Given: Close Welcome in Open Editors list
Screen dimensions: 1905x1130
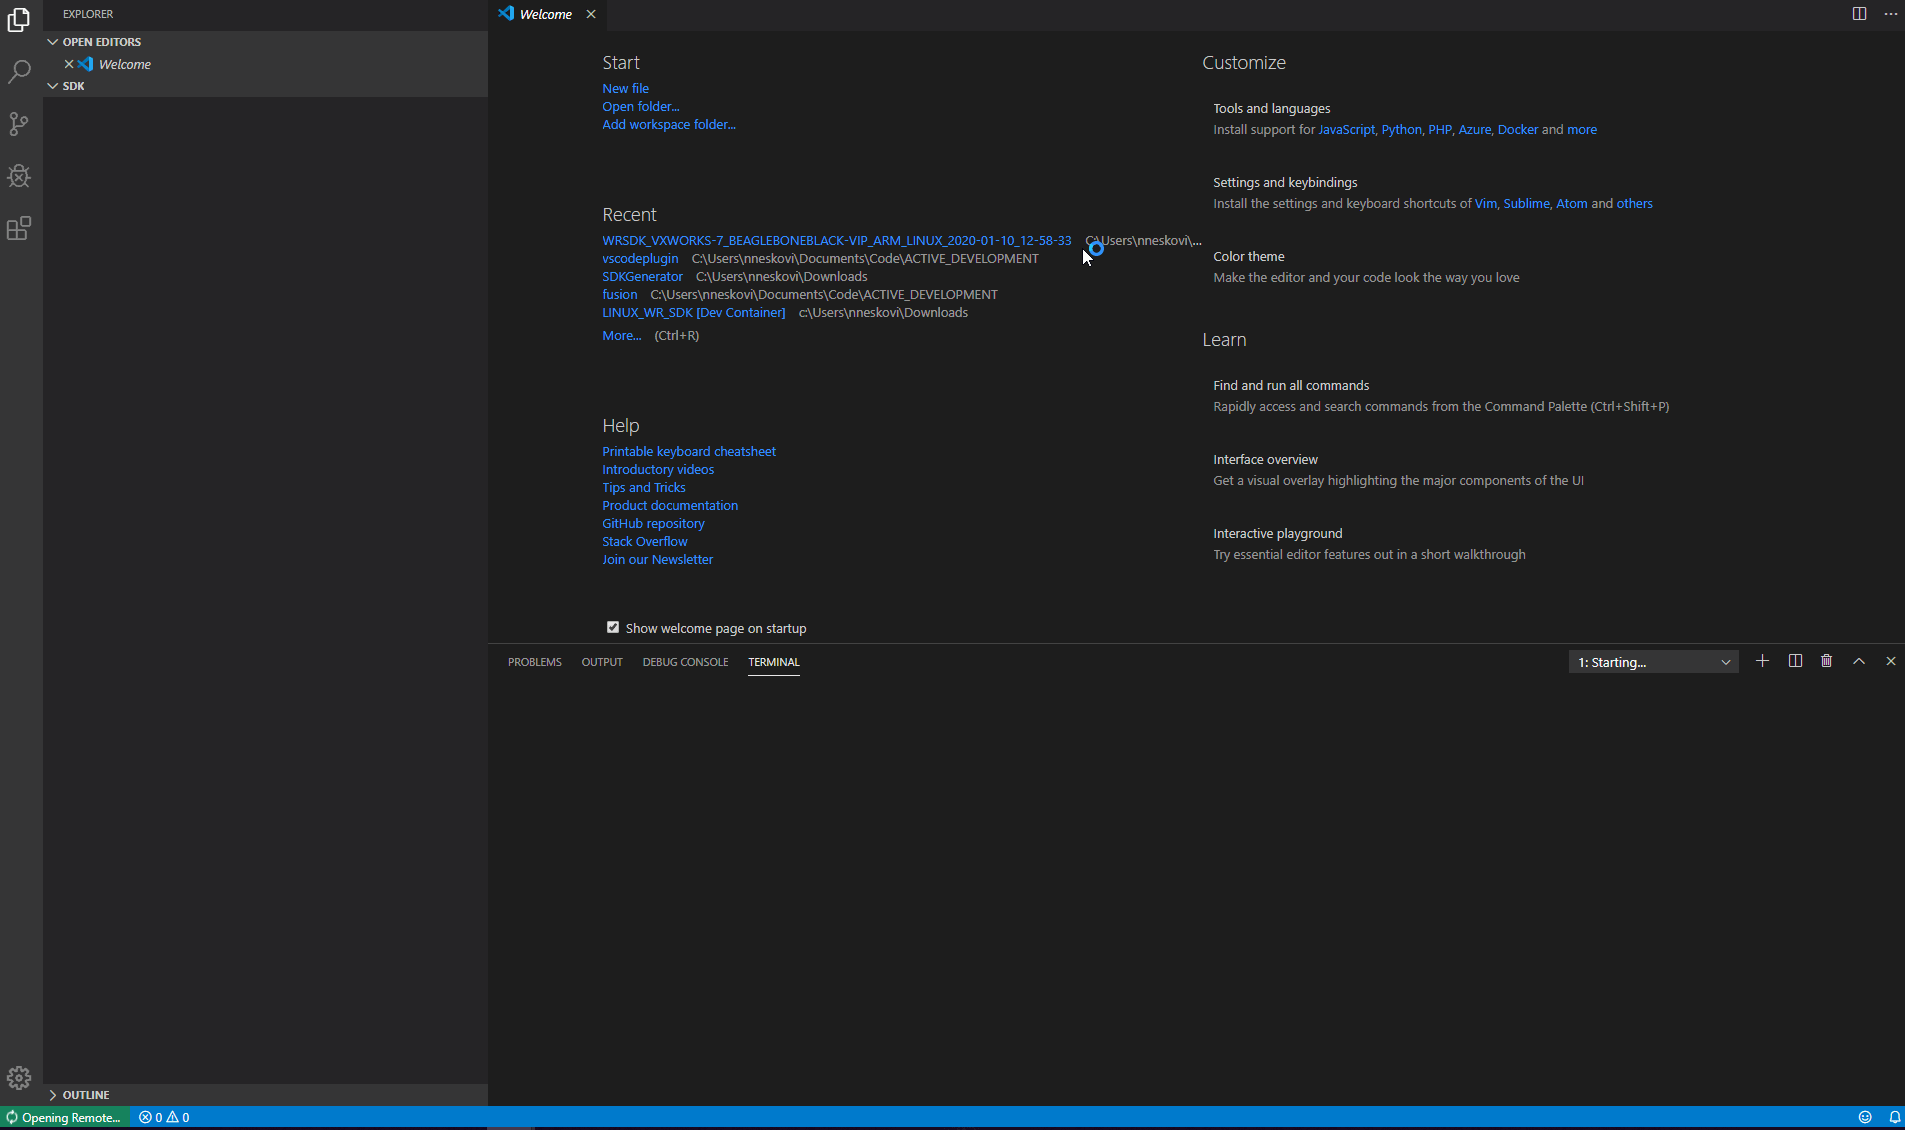Looking at the screenshot, I should click(x=69, y=64).
